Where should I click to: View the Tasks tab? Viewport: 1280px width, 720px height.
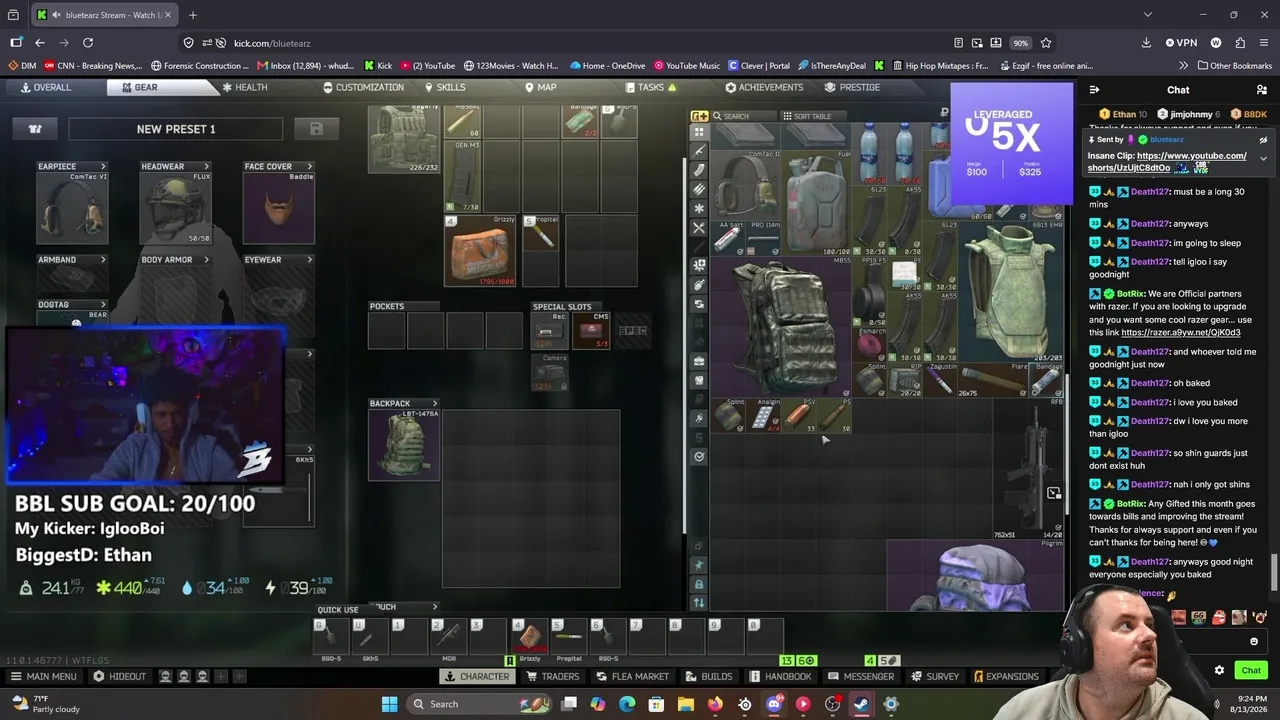coord(650,87)
